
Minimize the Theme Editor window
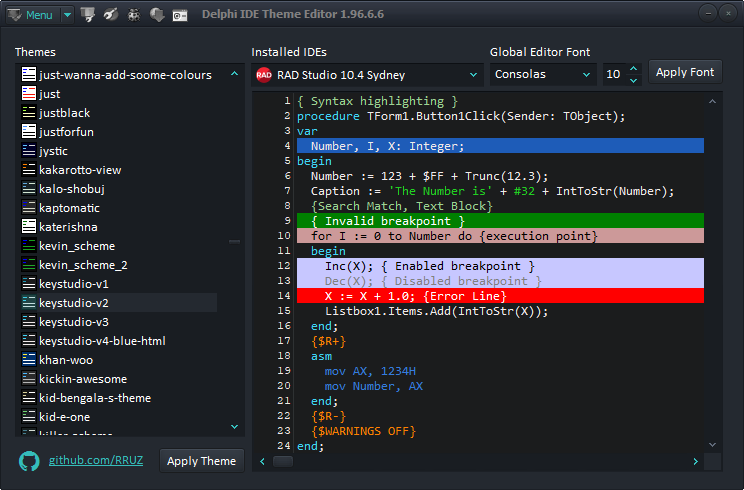tap(708, 14)
